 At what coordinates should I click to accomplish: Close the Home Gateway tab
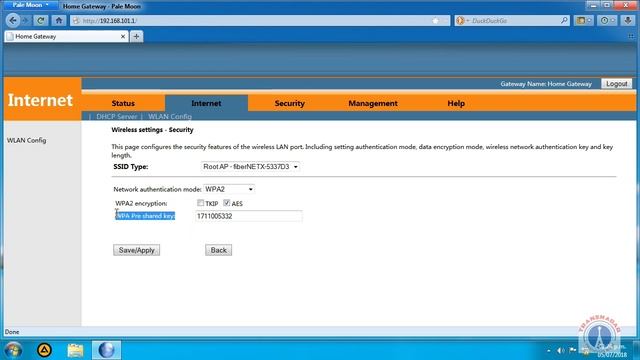pos(123,36)
